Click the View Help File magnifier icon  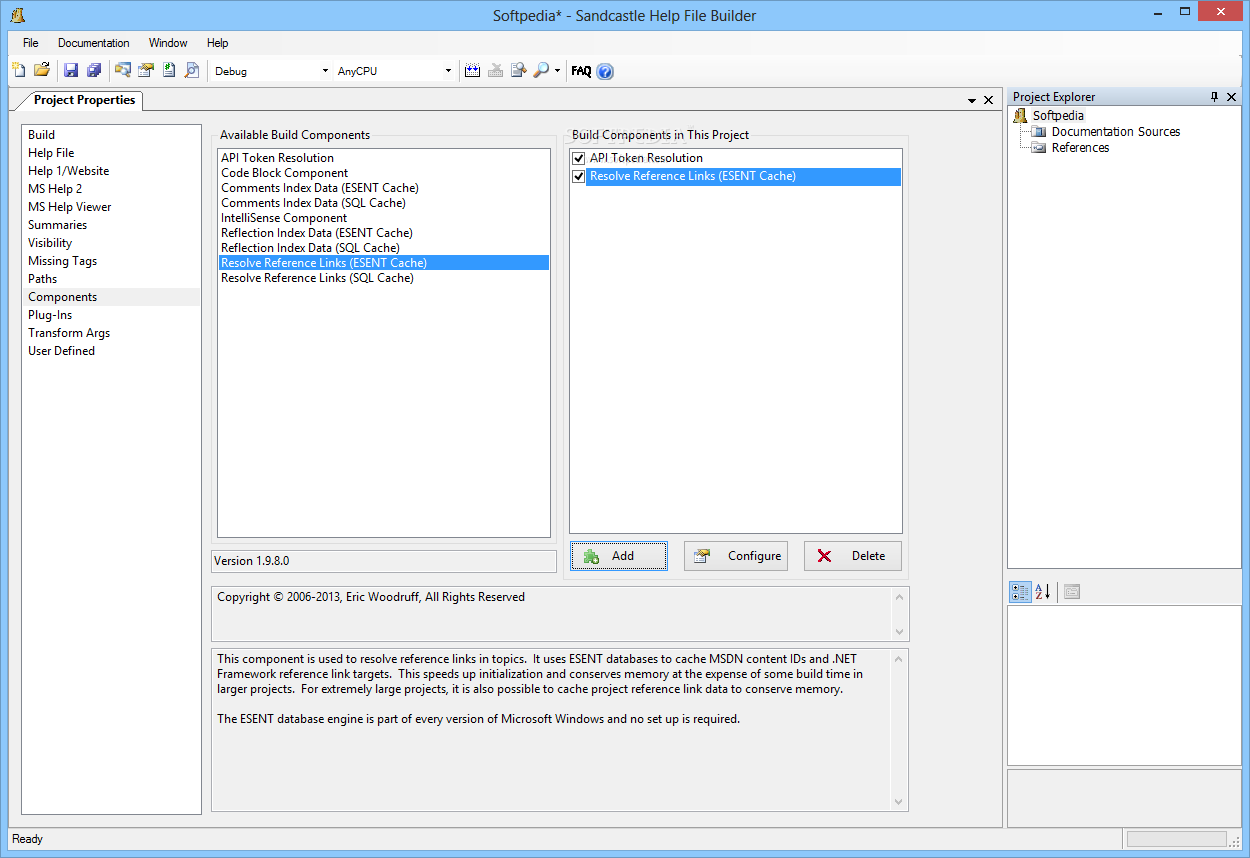[541, 70]
